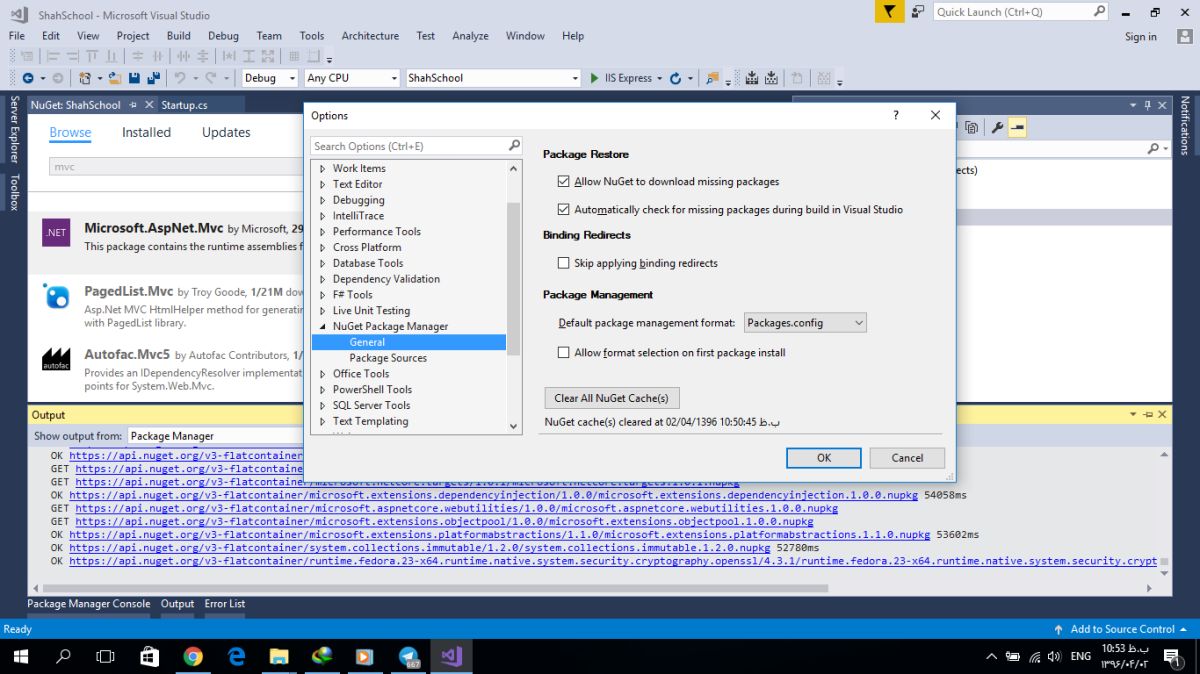Click the Visual Studio taskbar icon
Screen dimensions: 1200x674
tap(451, 656)
